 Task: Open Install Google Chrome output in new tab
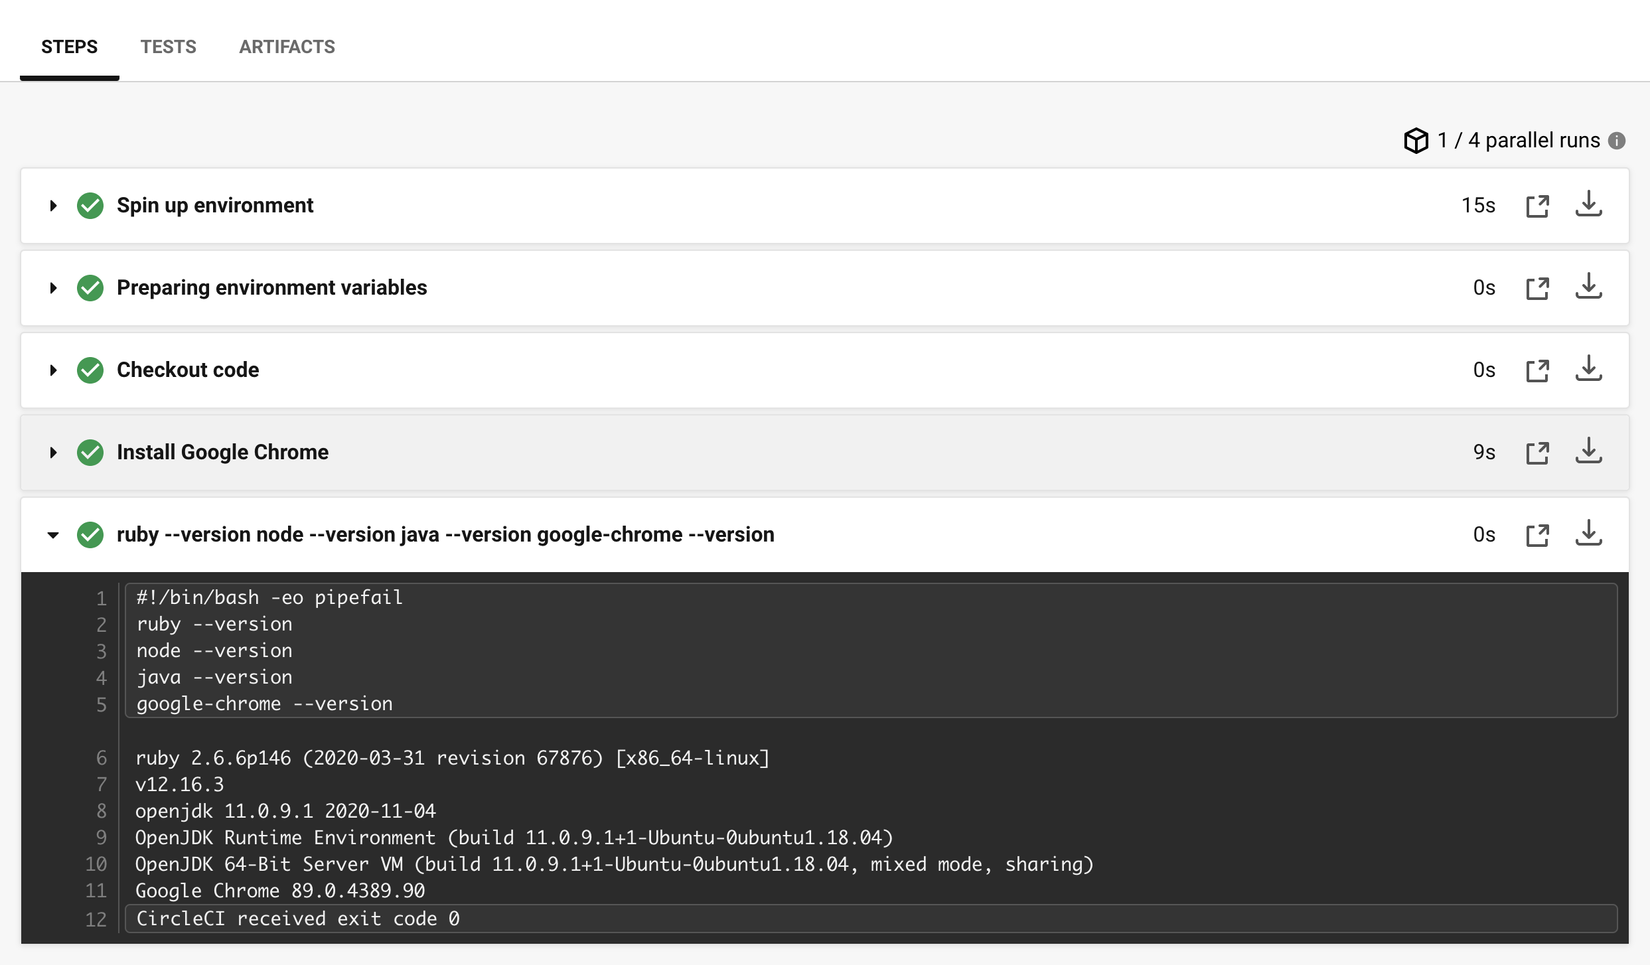(x=1537, y=453)
